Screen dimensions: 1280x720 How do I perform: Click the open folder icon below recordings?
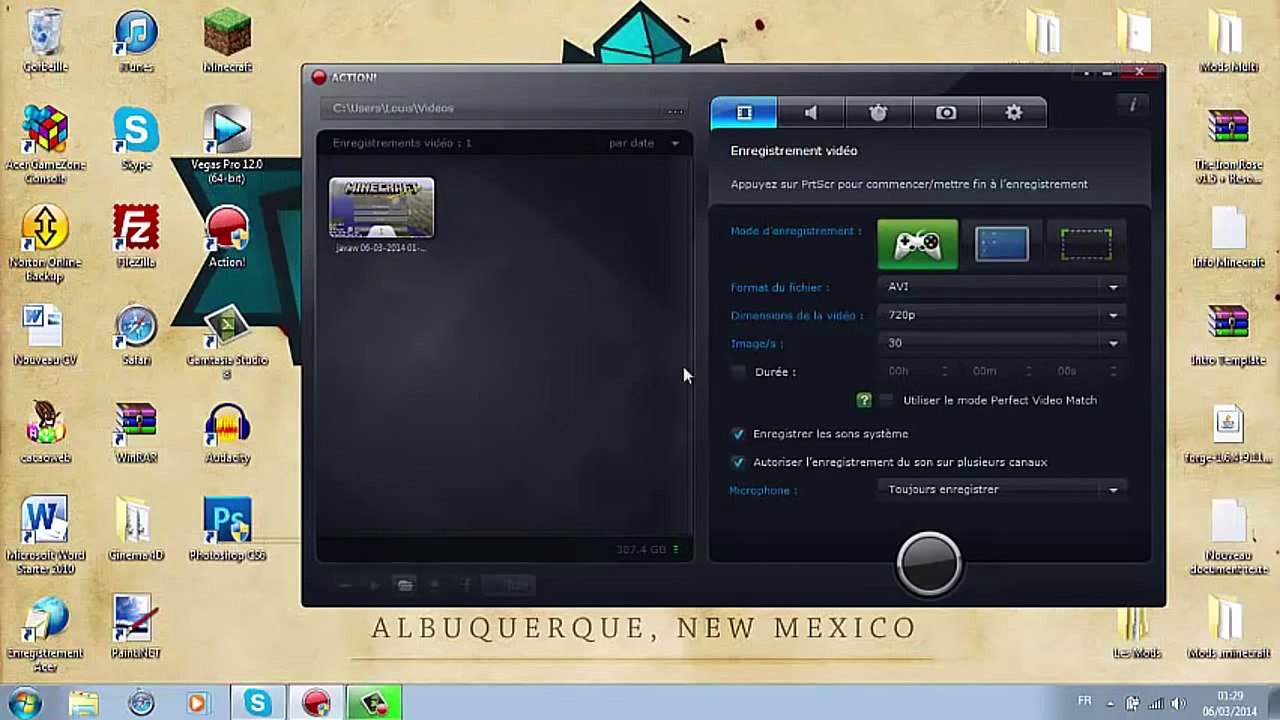pyautogui.click(x=405, y=585)
